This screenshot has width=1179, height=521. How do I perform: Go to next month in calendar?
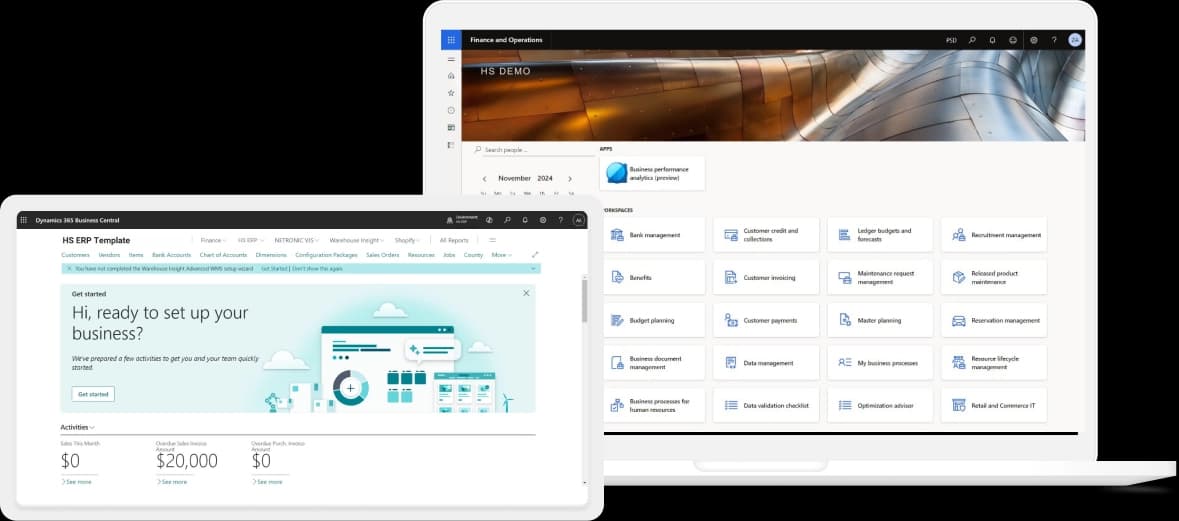(x=570, y=178)
